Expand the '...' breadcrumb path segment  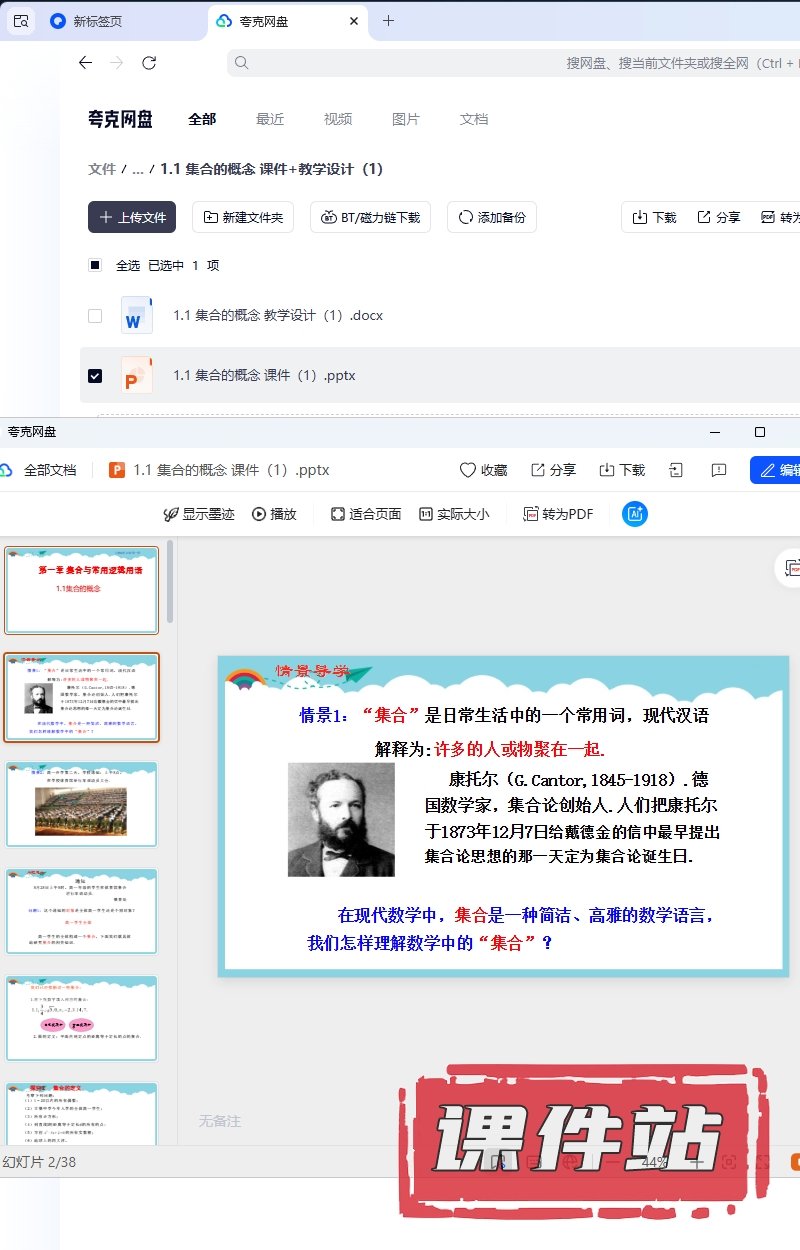tap(137, 169)
